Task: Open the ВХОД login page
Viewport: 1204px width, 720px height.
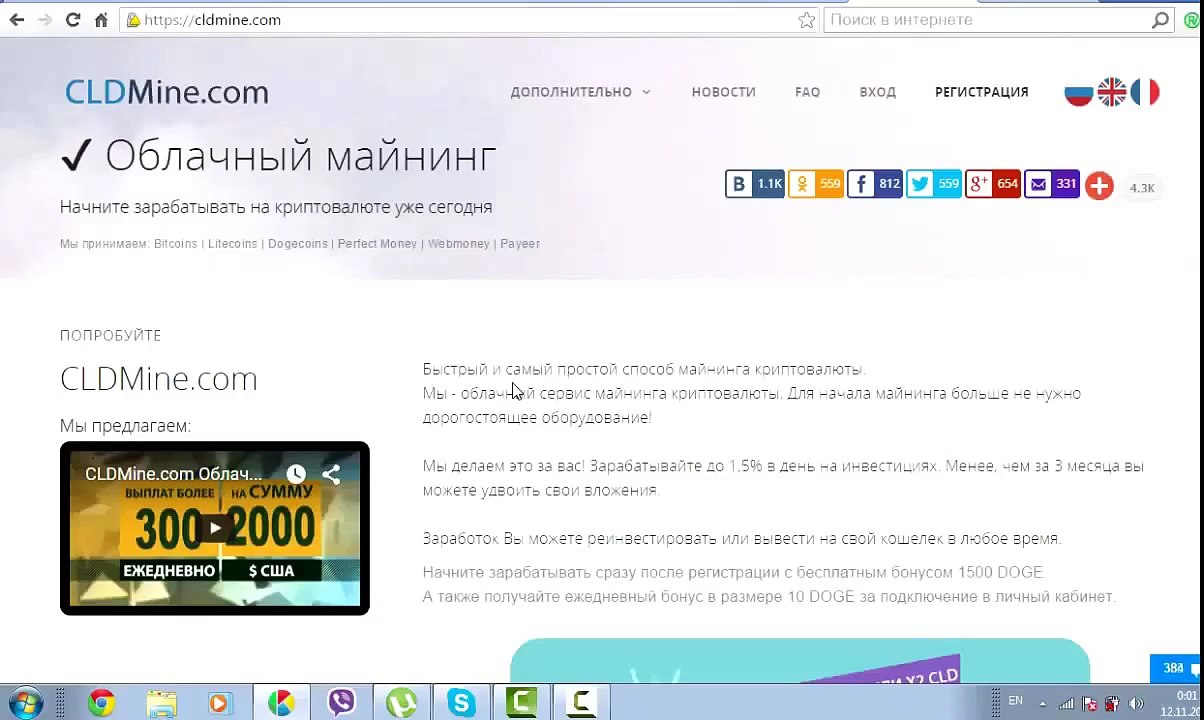Action: tap(877, 92)
